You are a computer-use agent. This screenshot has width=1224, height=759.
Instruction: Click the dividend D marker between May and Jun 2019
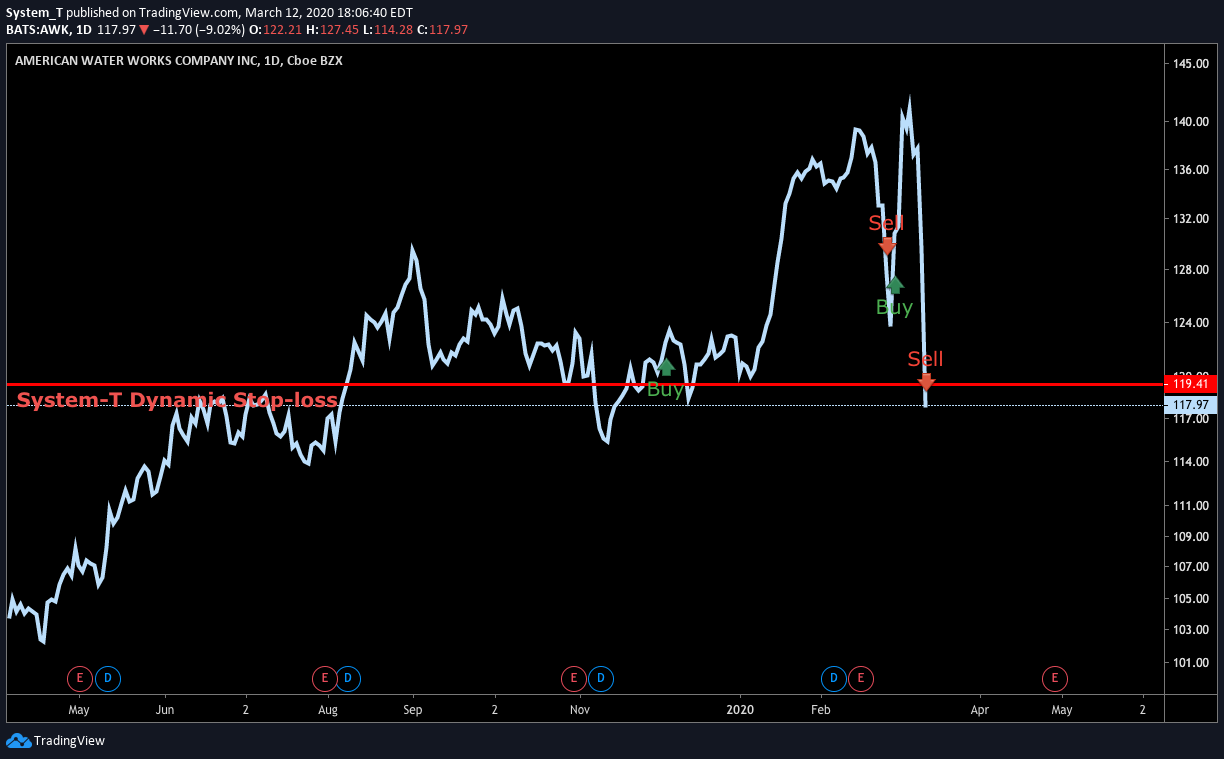point(108,679)
